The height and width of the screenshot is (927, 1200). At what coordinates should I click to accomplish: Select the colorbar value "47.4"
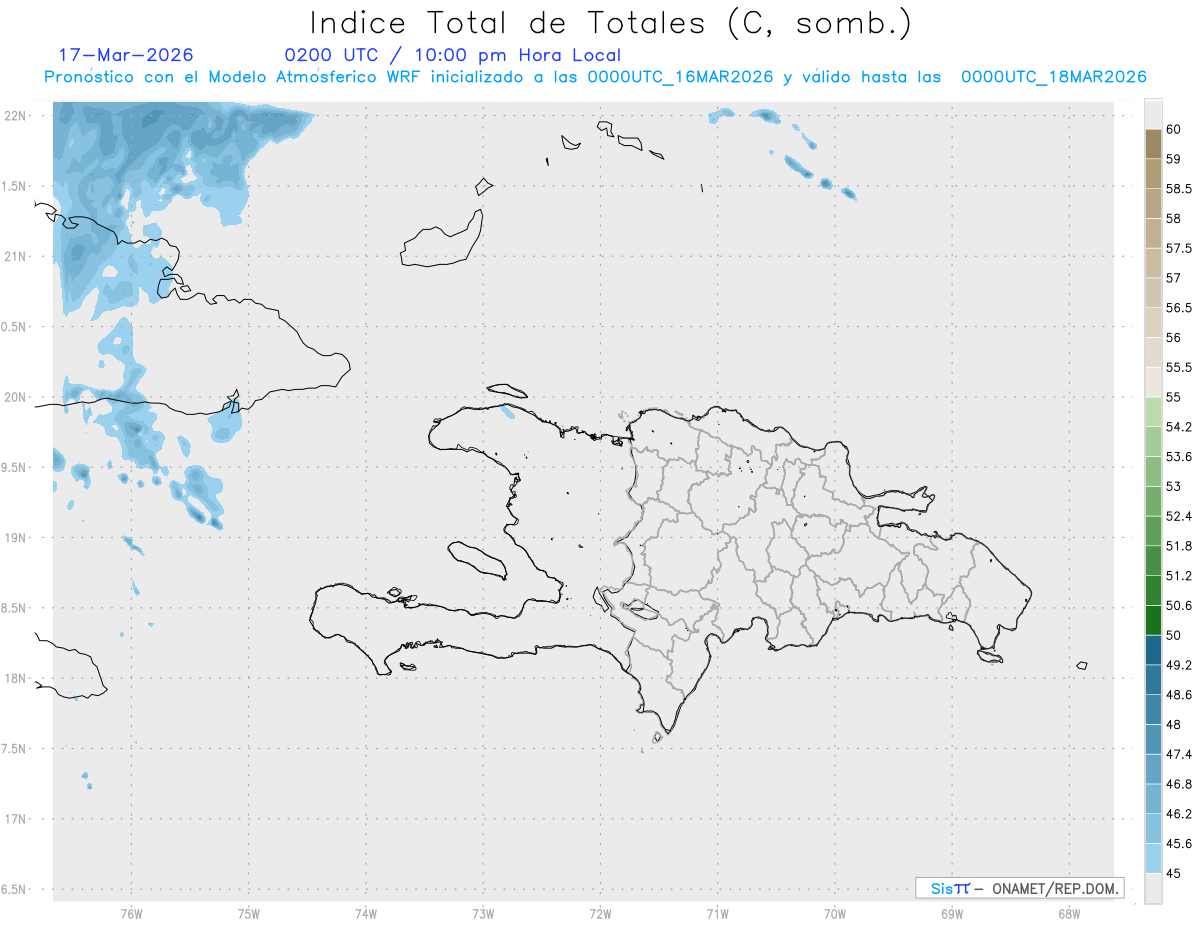[x=1178, y=754]
